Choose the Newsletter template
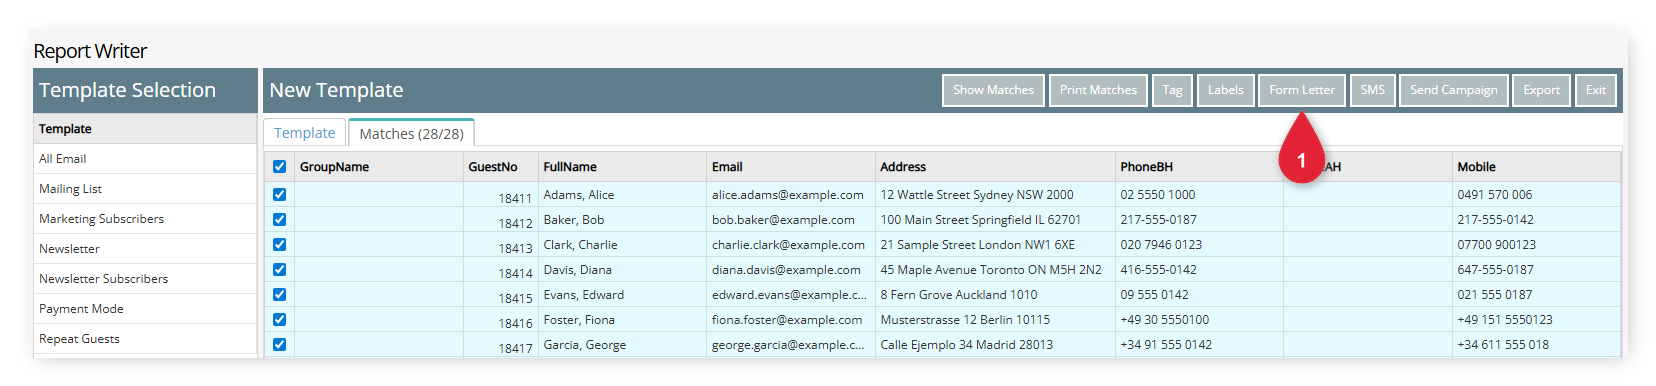1656x386 pixels. click(145, 249)
